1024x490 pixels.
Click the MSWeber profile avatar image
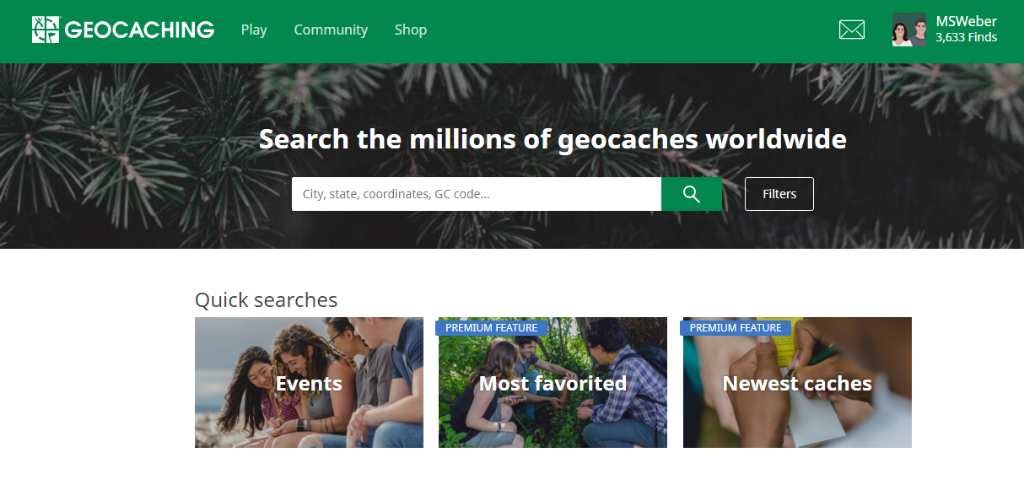tap(909, 30)
